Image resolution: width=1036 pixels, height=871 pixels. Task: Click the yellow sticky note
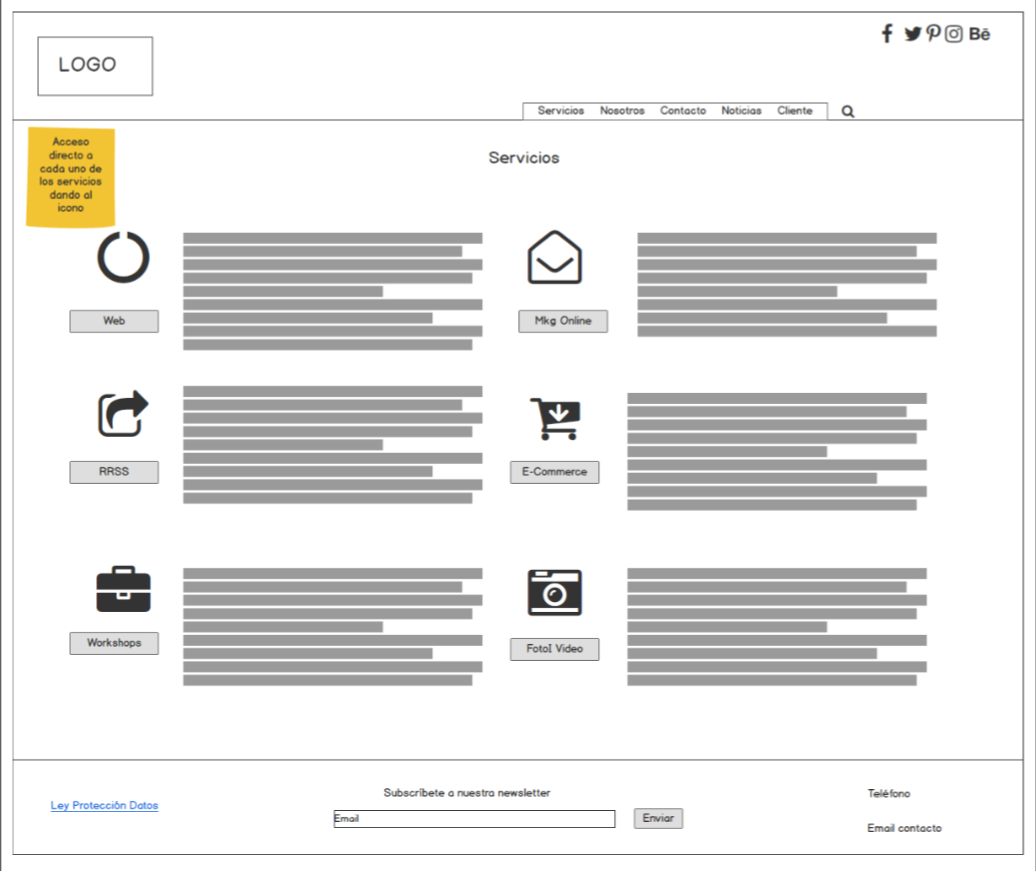71,177
